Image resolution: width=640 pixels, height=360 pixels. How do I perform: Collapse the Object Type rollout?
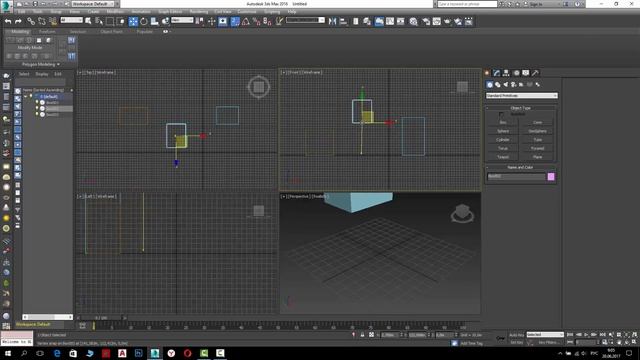tap(520, 108)
